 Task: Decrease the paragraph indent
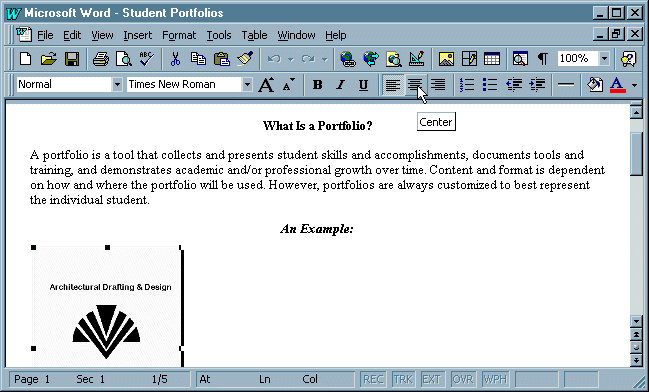514,85
